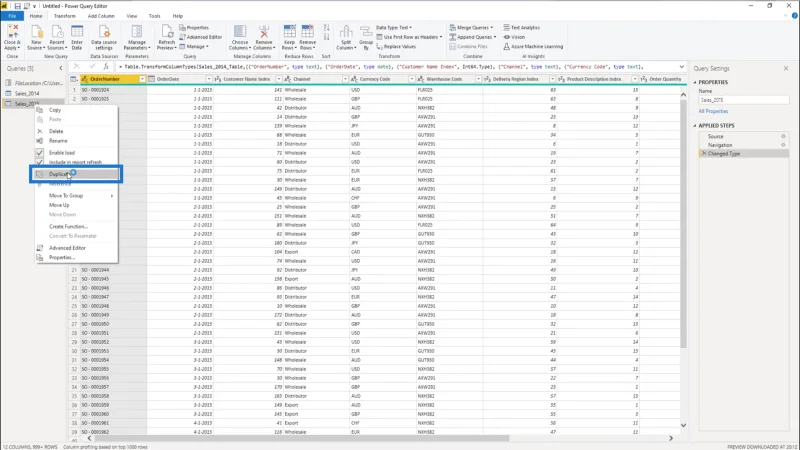The height and width of the screenshot is (450, 800).
Task: Open Azure Machine Learning
Action: point(533,46)
